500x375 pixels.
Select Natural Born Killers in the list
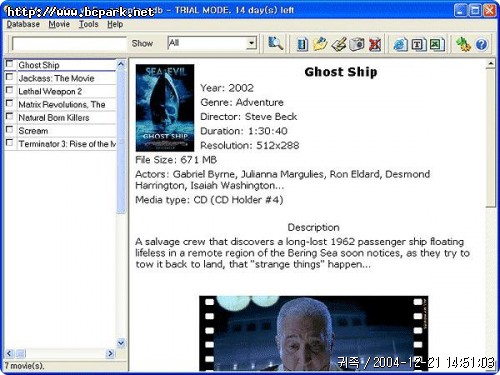click(67, 118)
